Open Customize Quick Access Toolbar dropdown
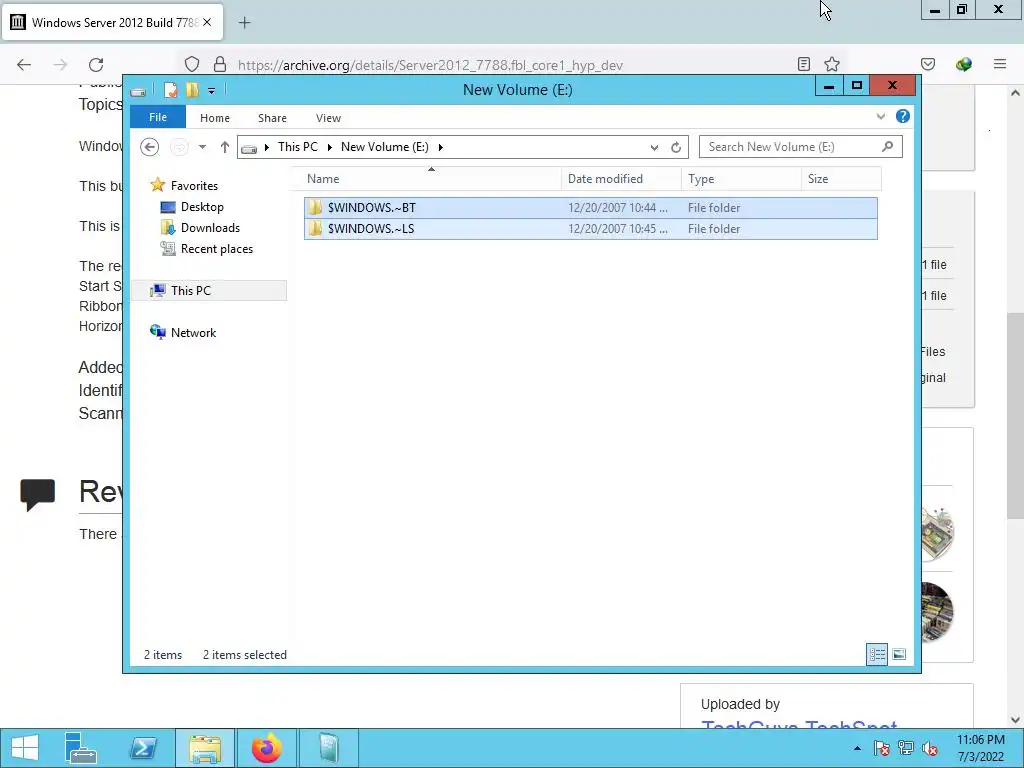 [212, 91]
